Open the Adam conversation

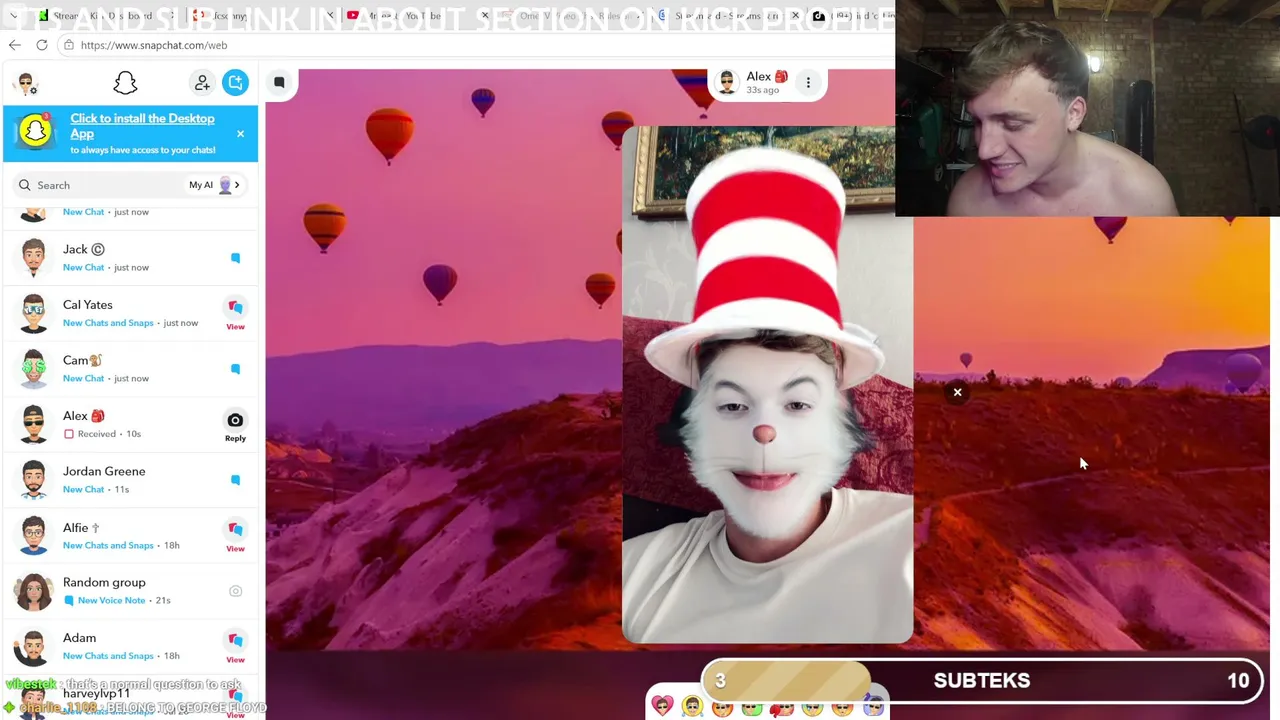point(130,646)
